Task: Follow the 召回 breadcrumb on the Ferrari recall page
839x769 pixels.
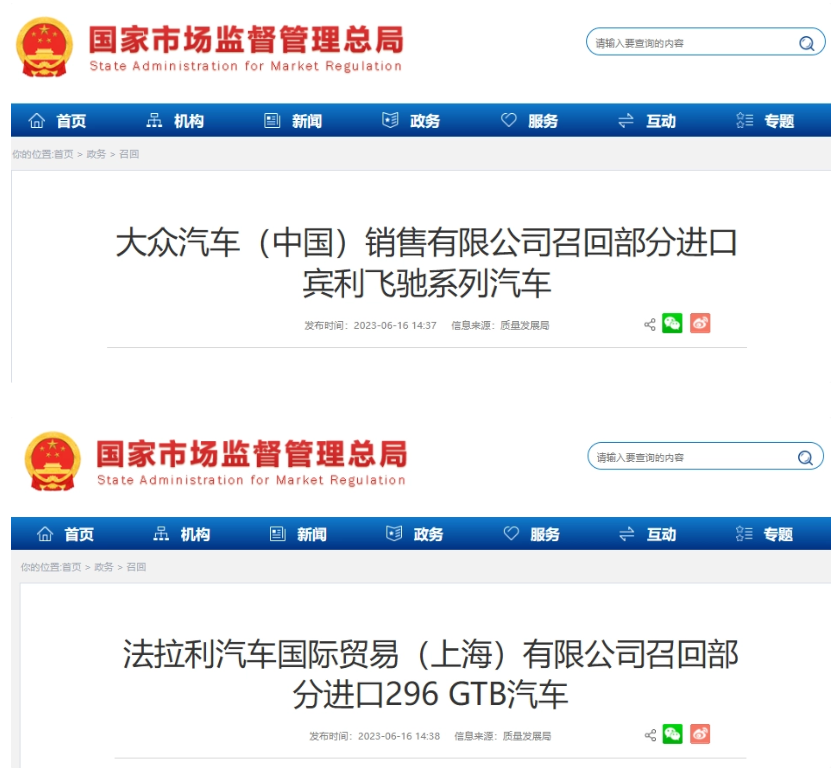Action: pyautogui.click(x=136, y=567)
